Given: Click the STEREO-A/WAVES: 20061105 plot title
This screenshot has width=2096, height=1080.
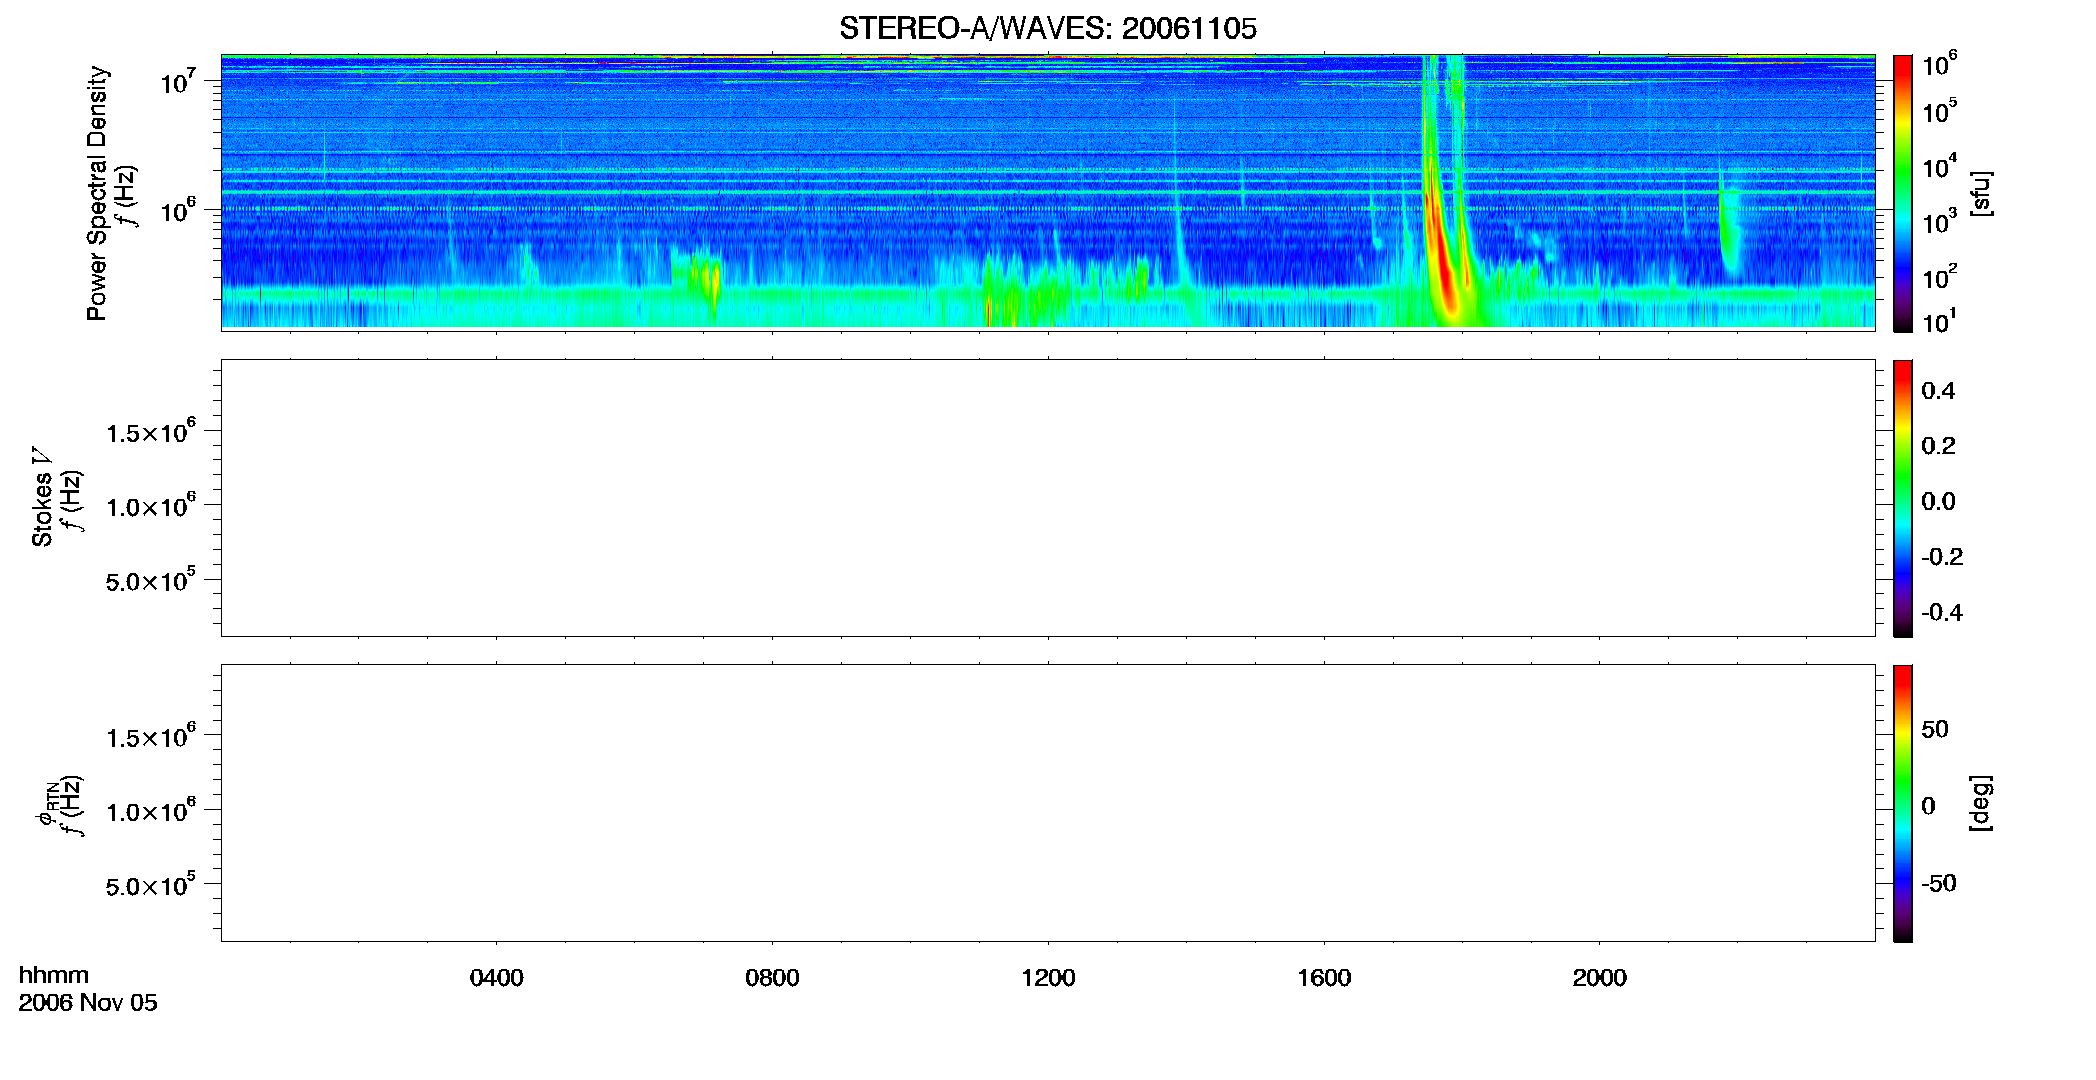Looking at the screenshot, I should tap(1047, 28).
